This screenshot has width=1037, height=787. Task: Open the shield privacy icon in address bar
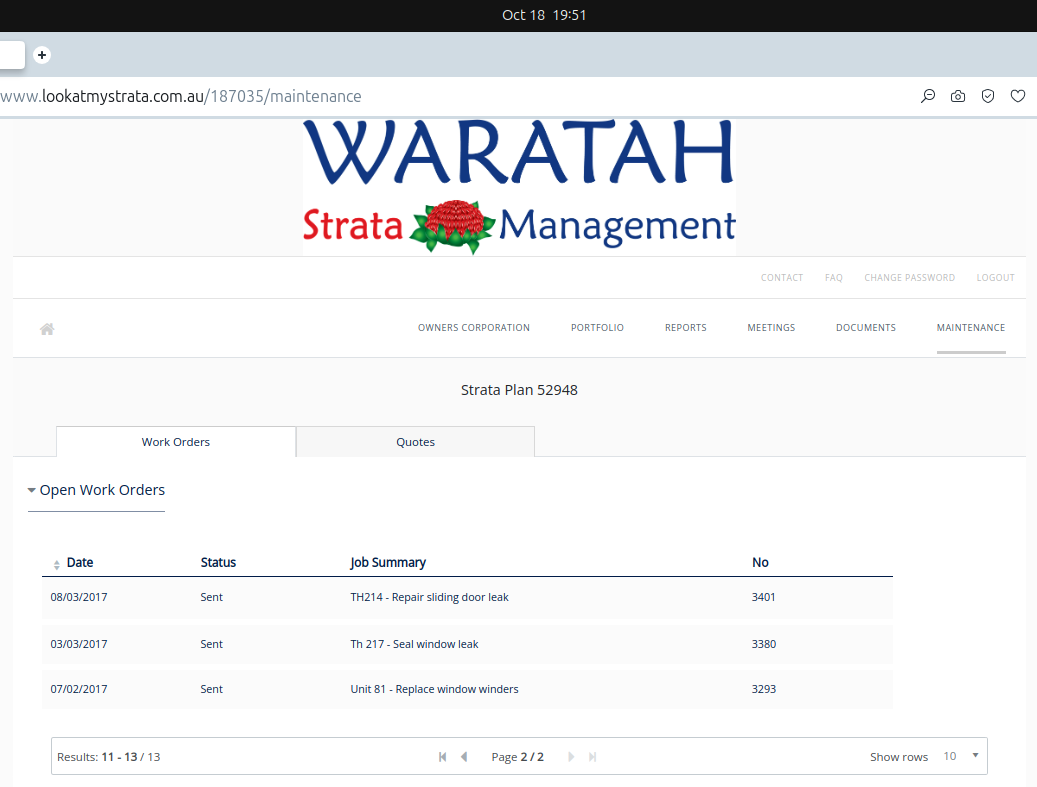(987, 97)
